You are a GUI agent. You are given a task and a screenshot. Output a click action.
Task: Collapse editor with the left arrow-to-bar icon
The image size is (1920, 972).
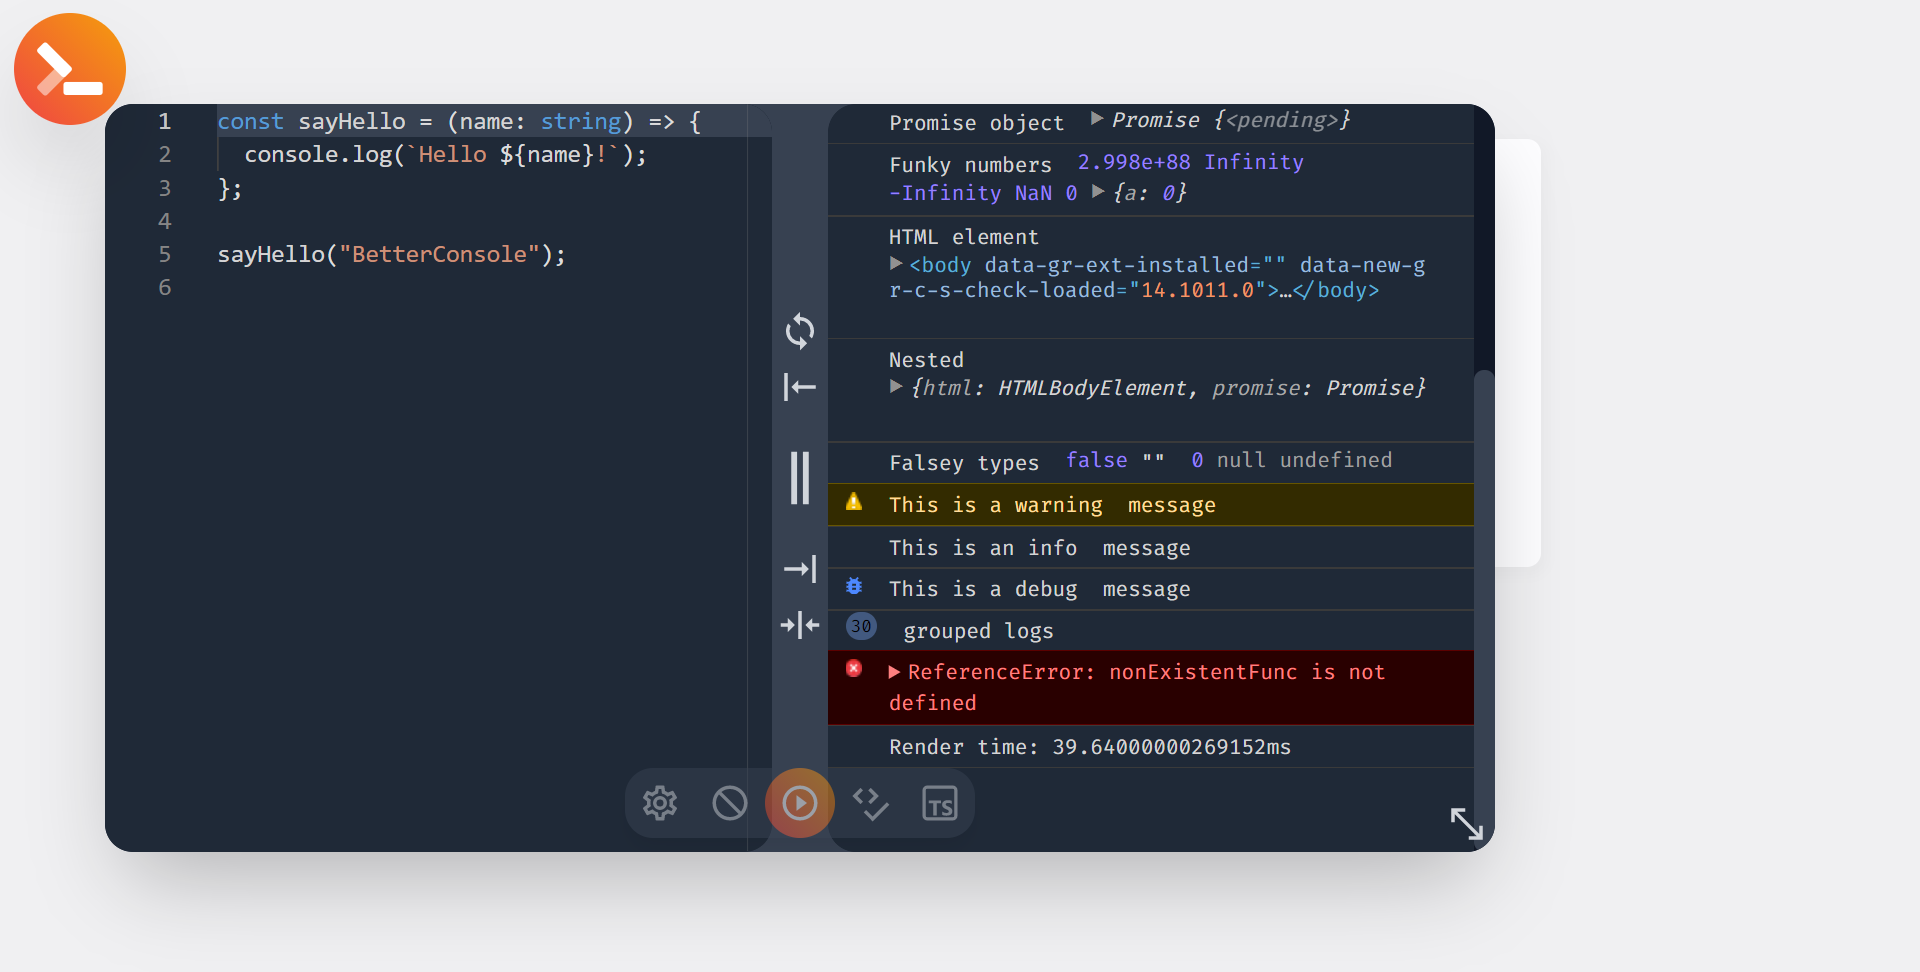[x=800, y=387]
